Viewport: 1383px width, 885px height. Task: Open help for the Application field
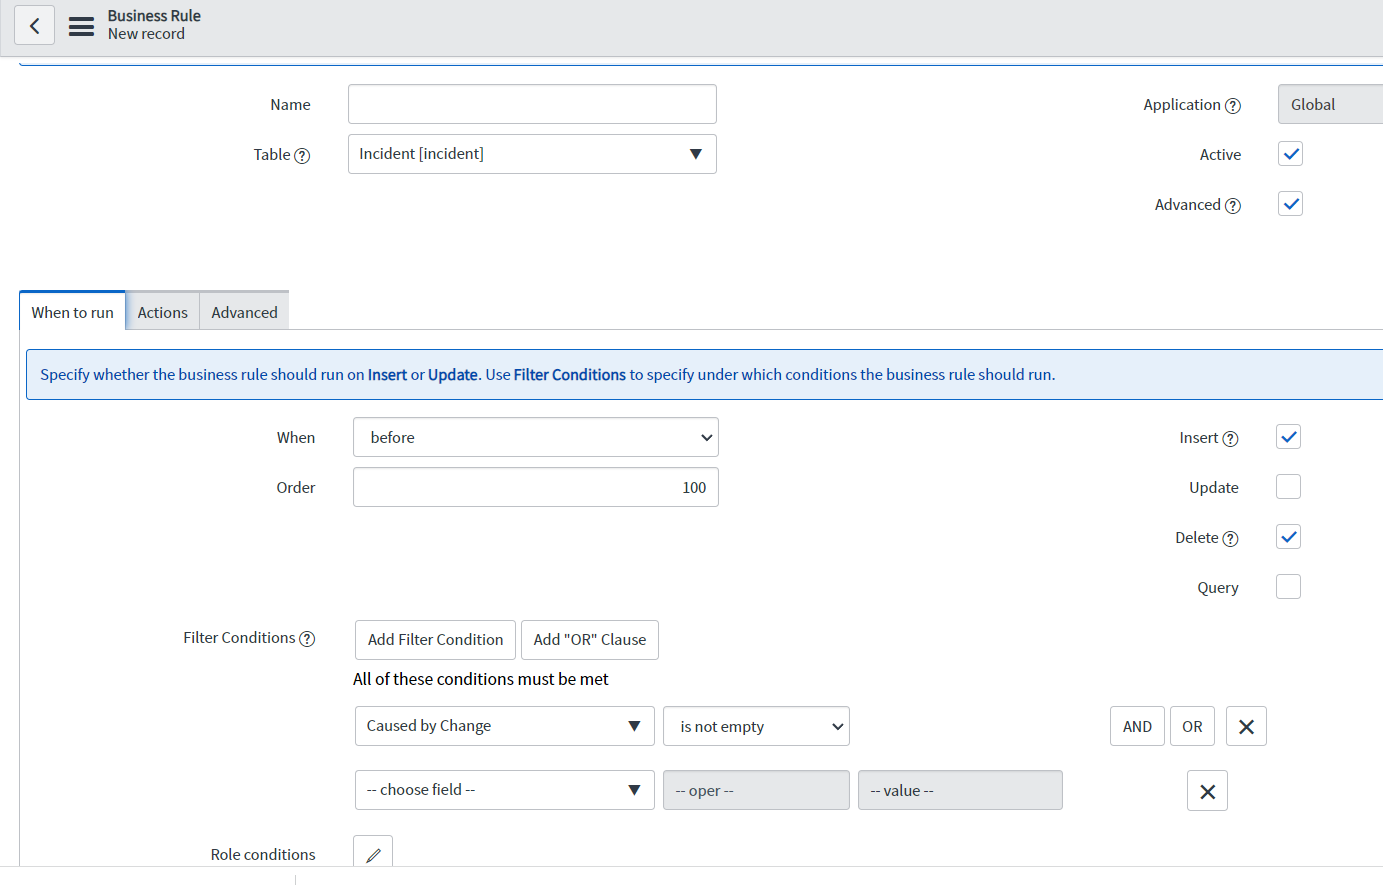coord(1234,104)
